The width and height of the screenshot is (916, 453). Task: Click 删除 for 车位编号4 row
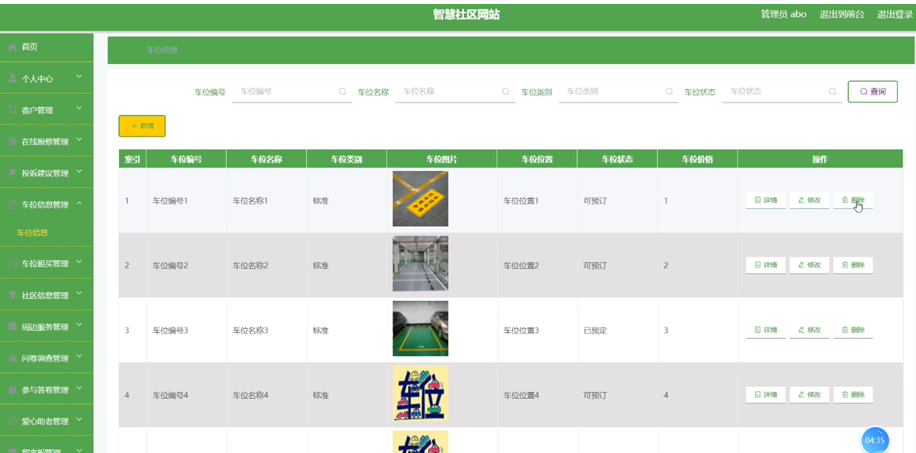click(853, 395)
